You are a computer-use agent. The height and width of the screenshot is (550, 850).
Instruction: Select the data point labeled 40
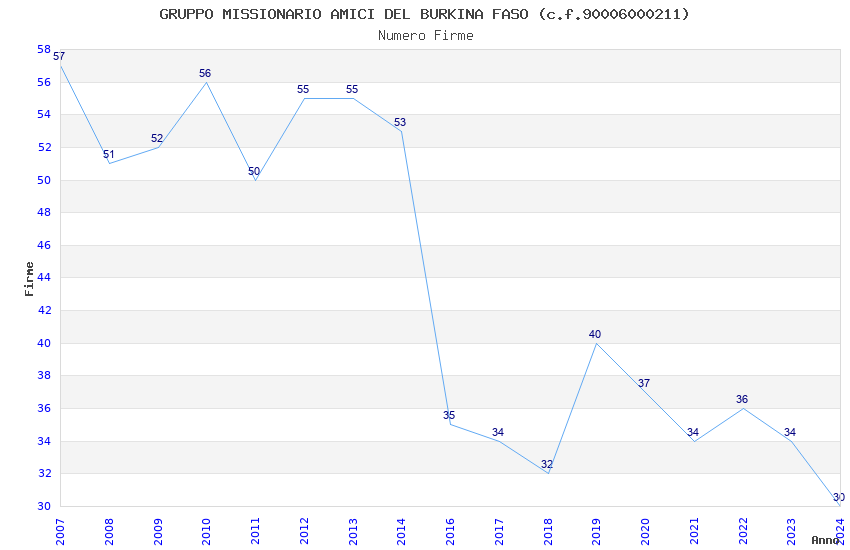[x=595, y=335]
